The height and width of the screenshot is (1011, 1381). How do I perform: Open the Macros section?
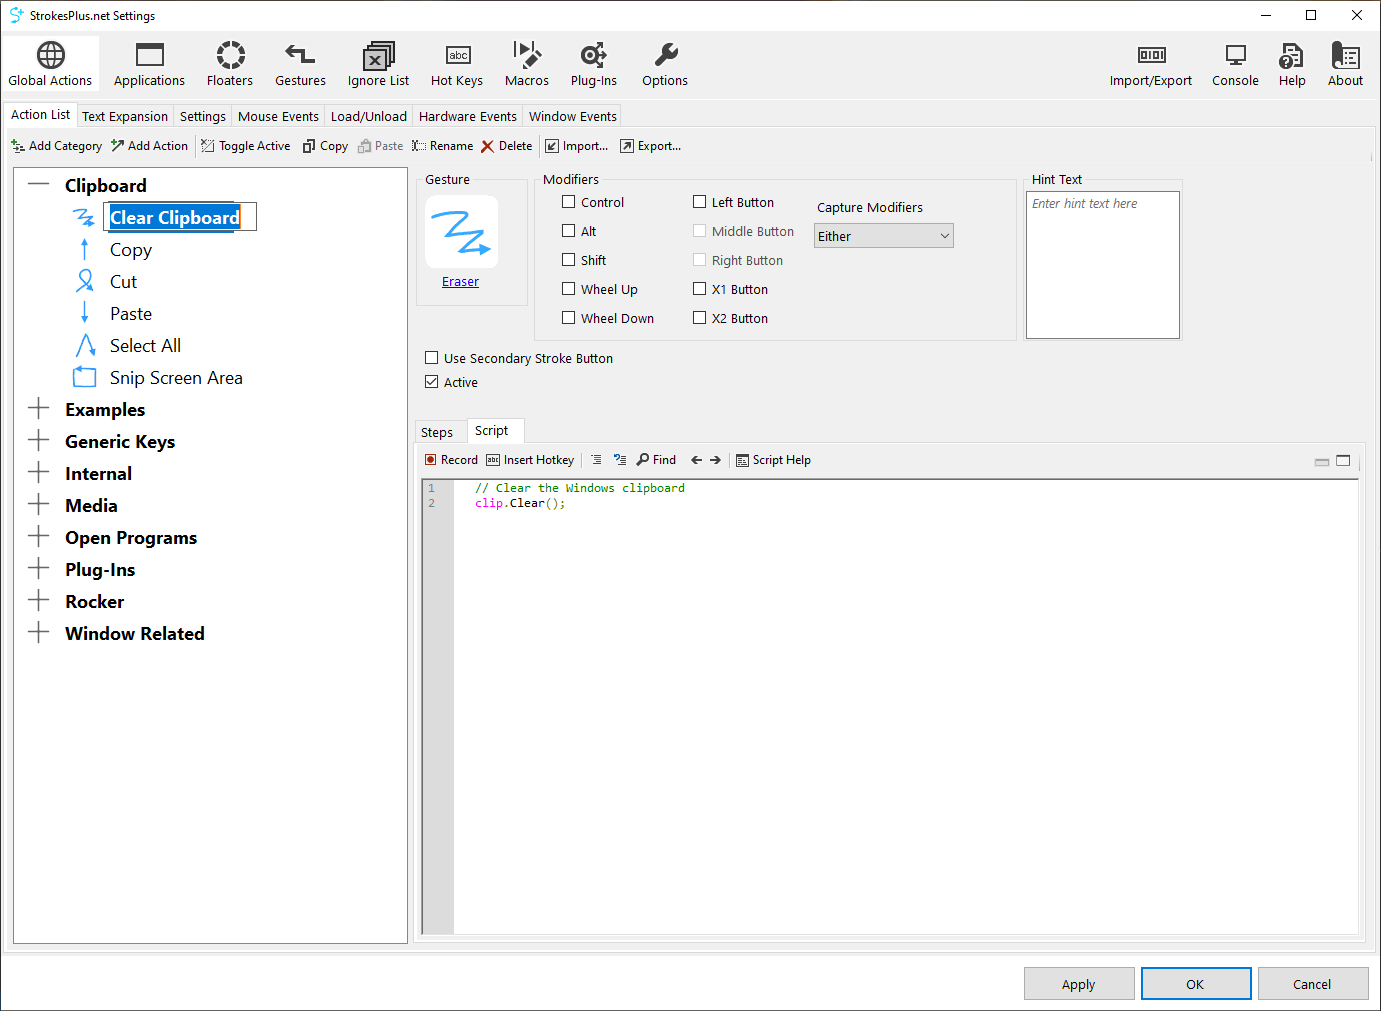pyautogui.click(x=527, y=64)
